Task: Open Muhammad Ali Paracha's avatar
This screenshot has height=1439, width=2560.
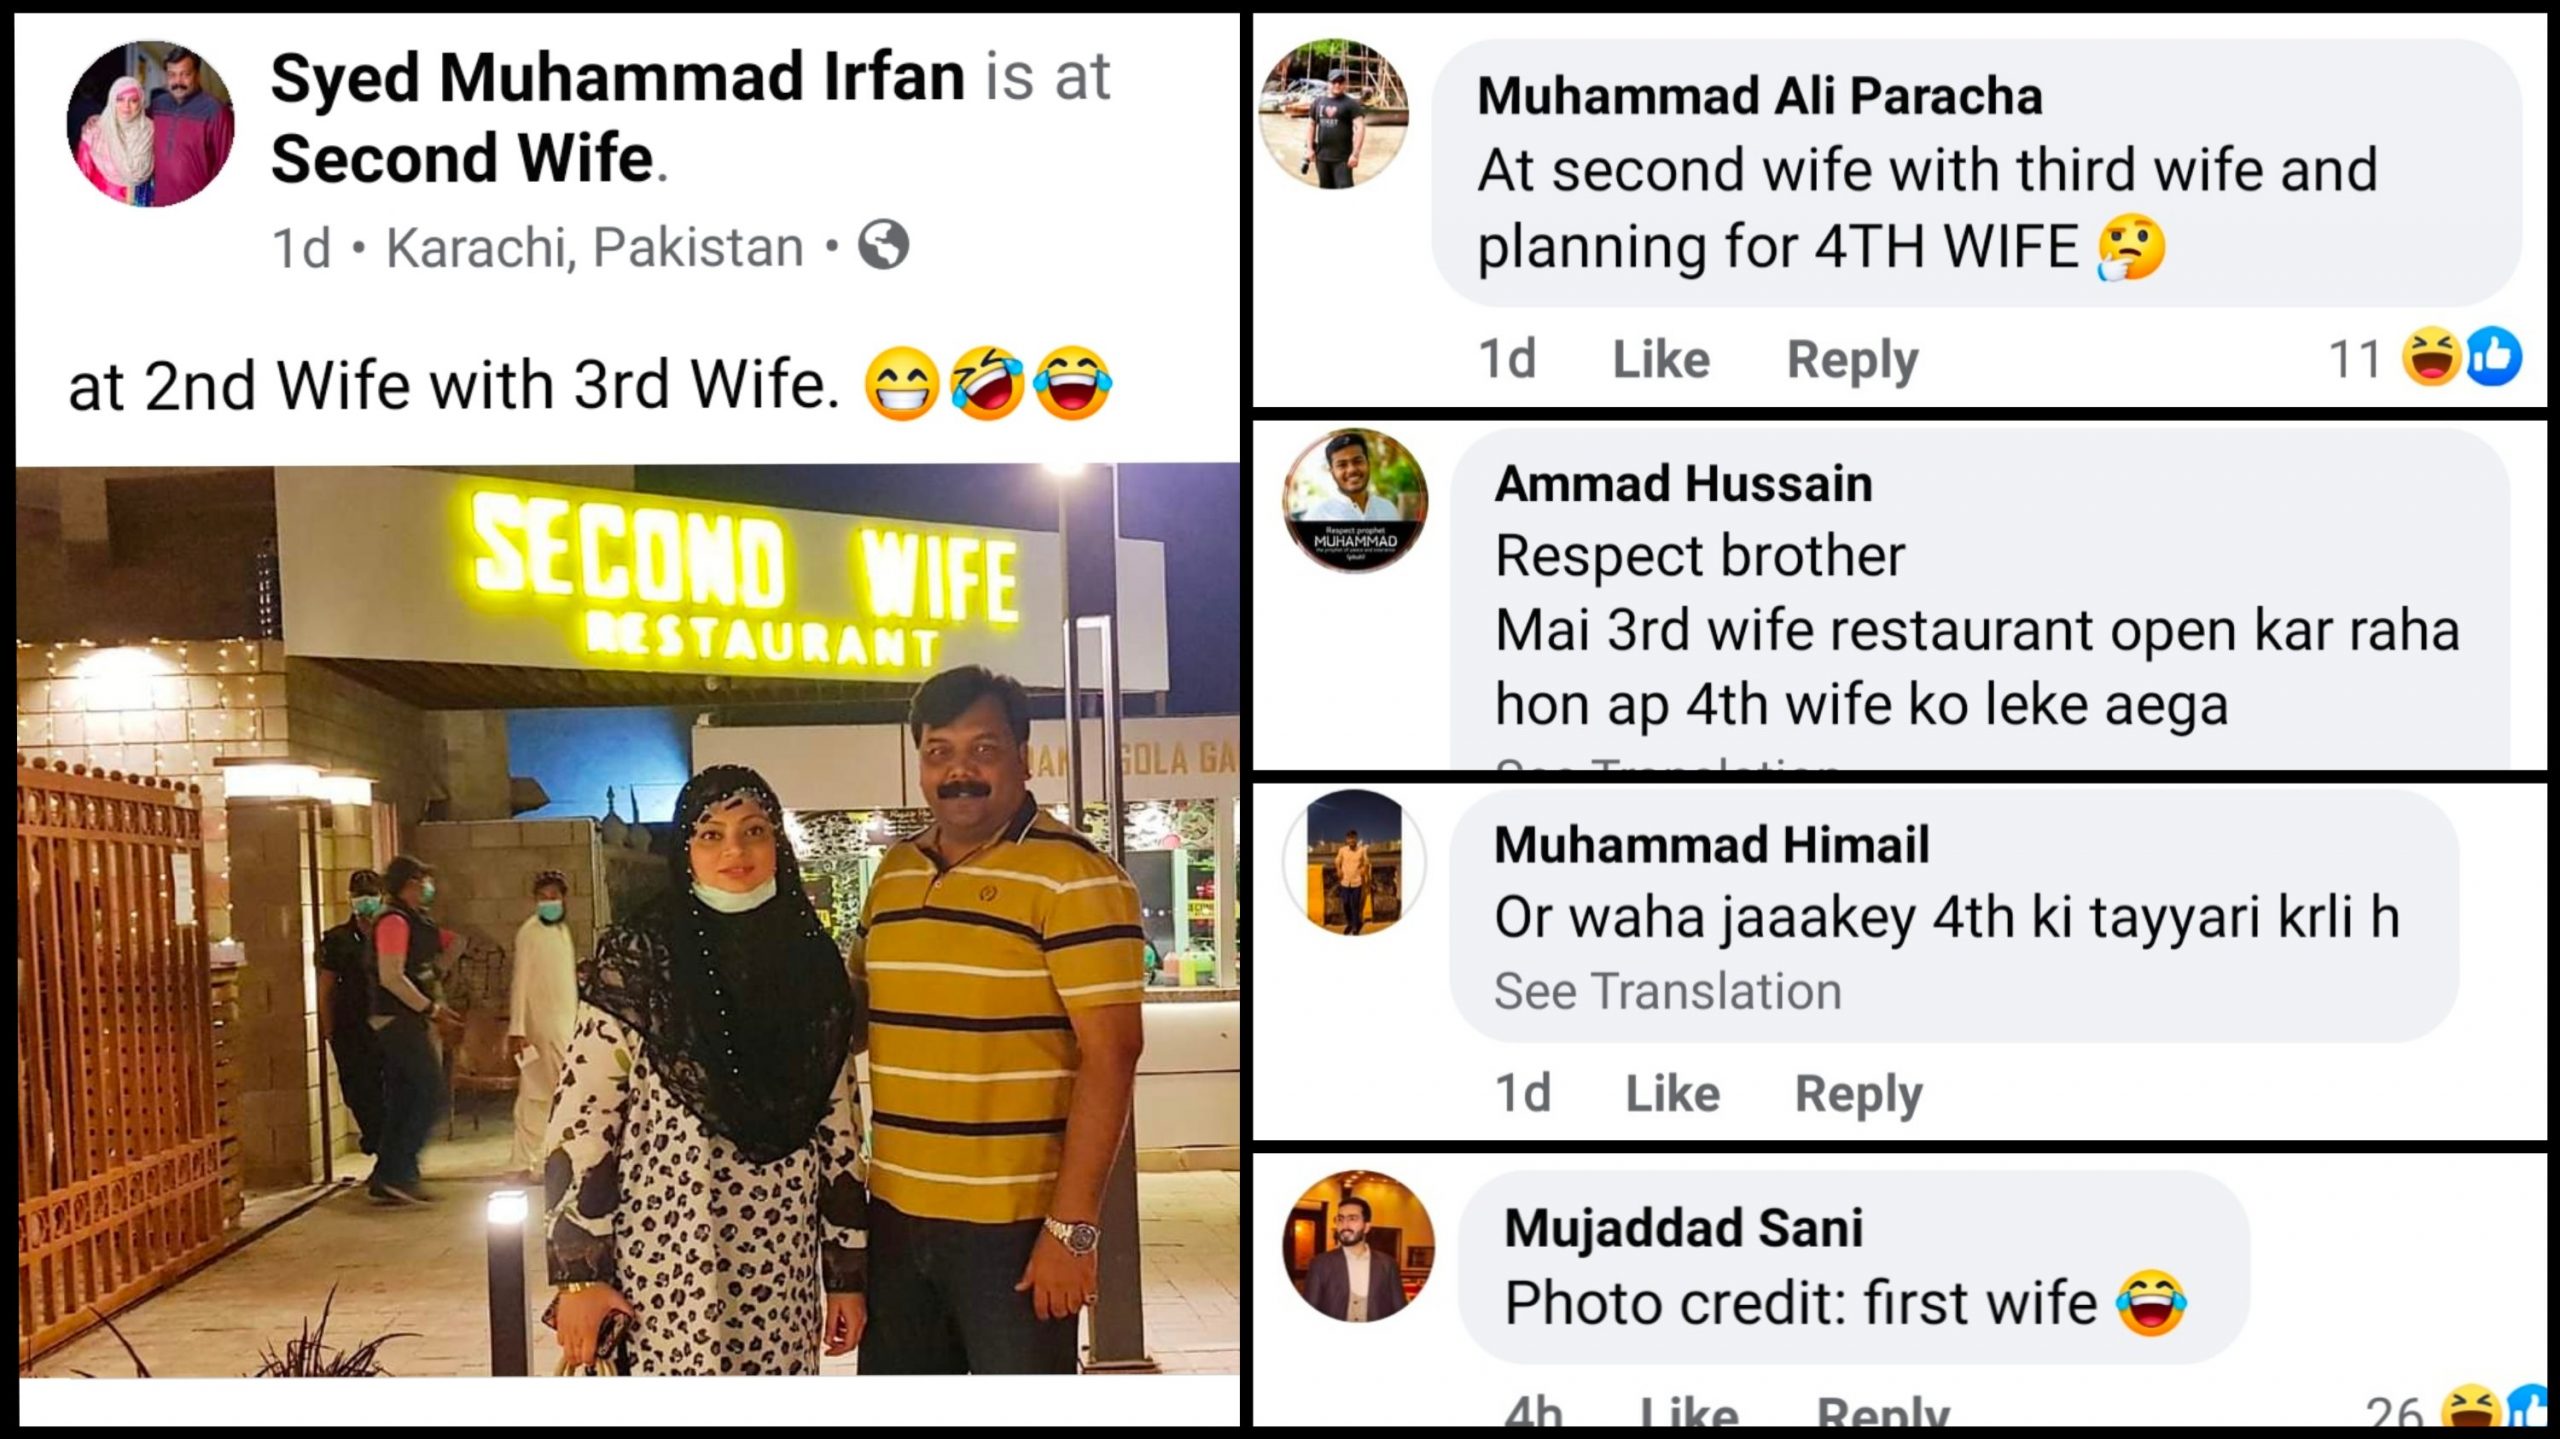Action: [1334, 113]
